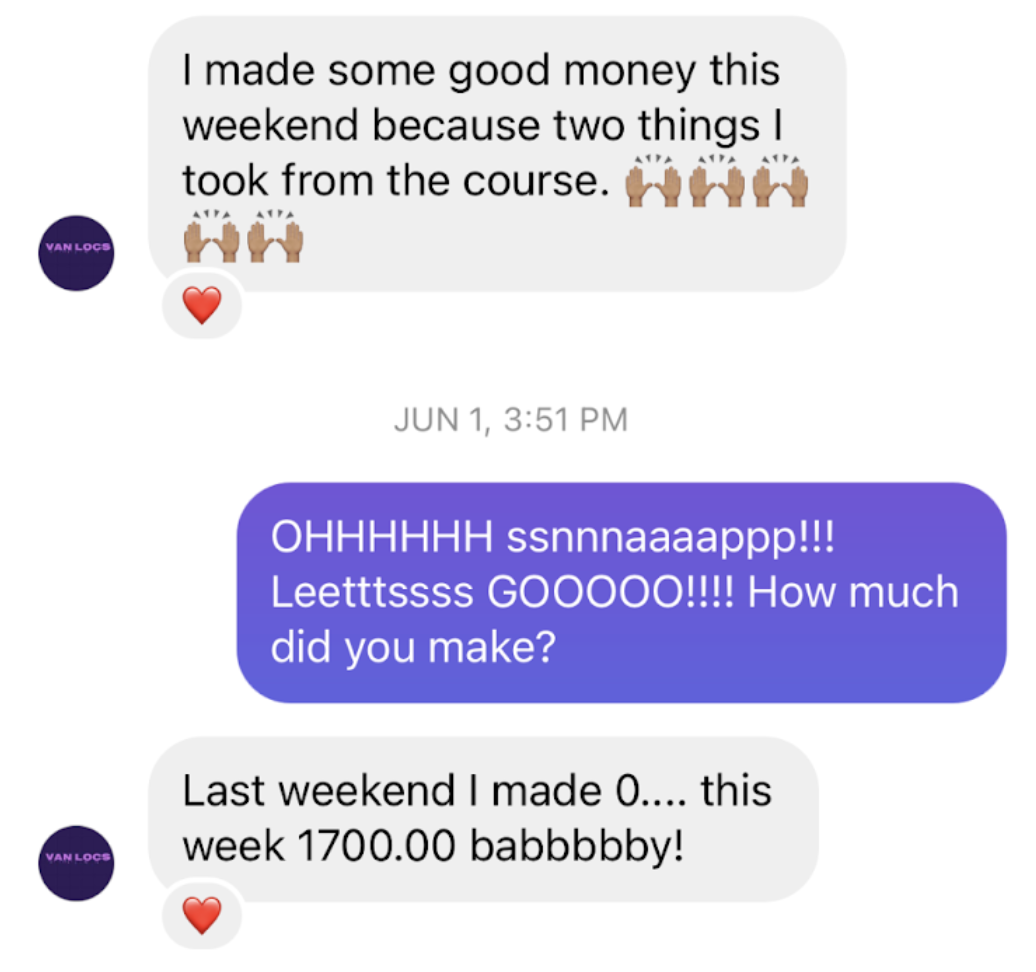Tap the "Last weekend" words in the bottom bubble
This screenshot has width=1036, height=972.
coord(319,790)
